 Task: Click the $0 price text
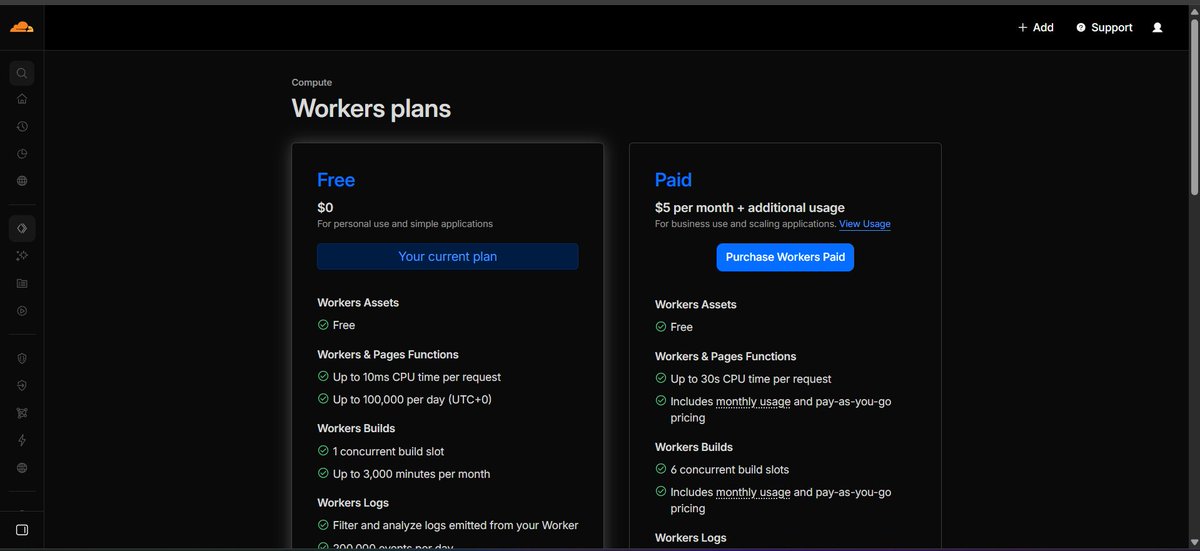(x=325, y=208)
